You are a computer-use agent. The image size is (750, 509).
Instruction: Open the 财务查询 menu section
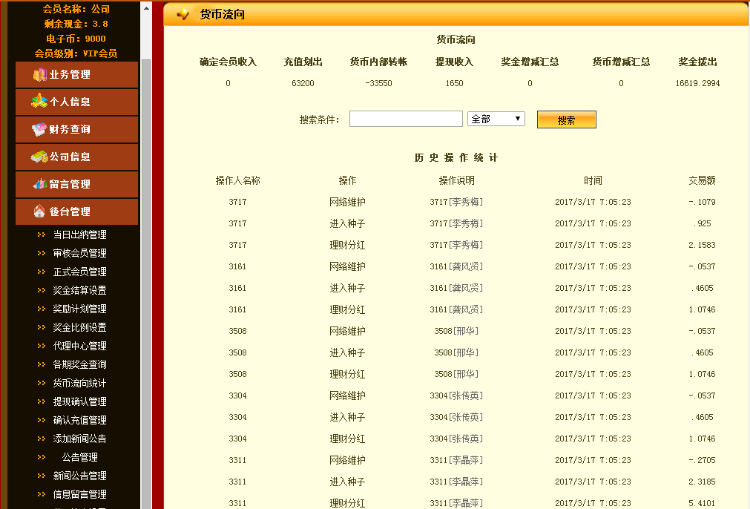click(x=77, y=129)
